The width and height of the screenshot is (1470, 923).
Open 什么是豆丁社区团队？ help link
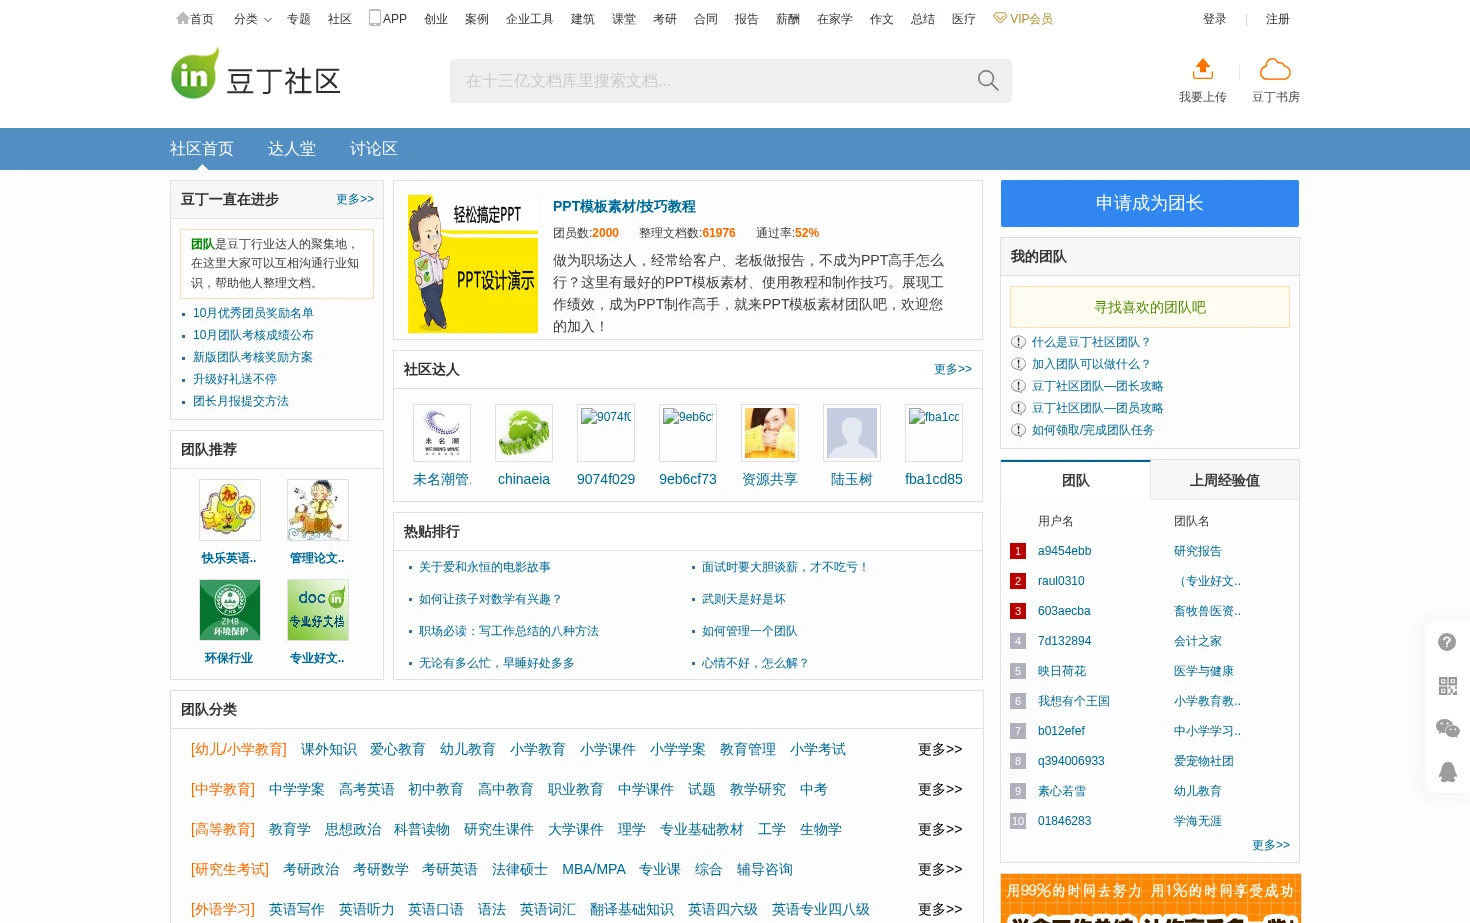pos(1092,342)
